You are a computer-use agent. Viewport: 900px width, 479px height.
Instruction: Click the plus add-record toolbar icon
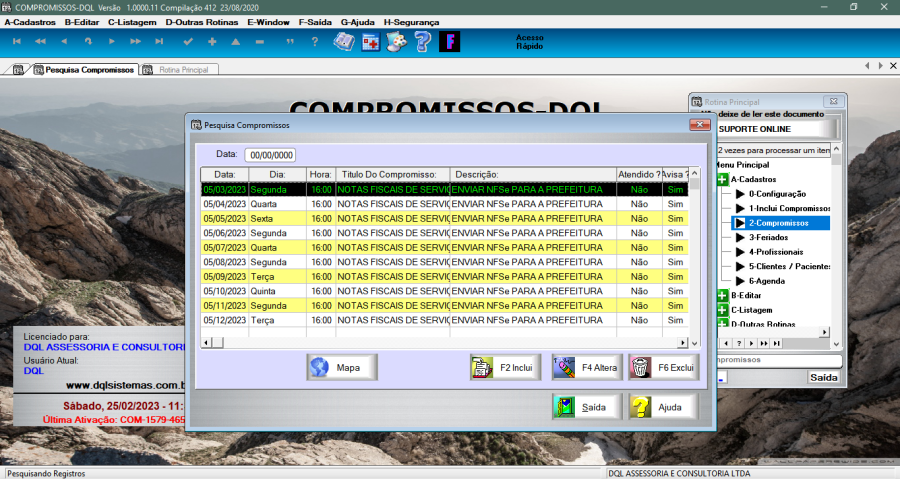[212, 42]
